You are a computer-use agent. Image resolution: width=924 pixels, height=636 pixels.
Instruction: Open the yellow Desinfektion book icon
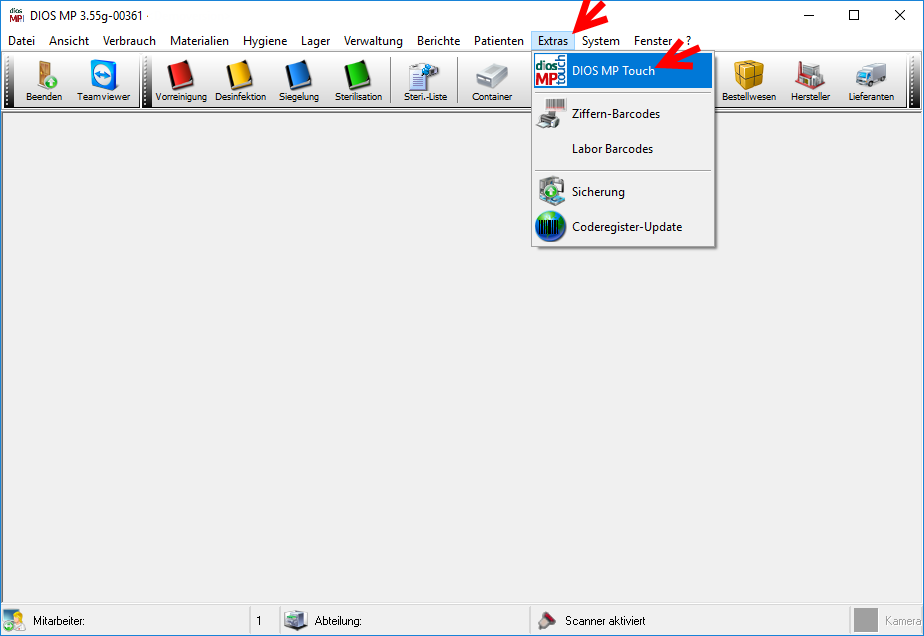(240, 77)
